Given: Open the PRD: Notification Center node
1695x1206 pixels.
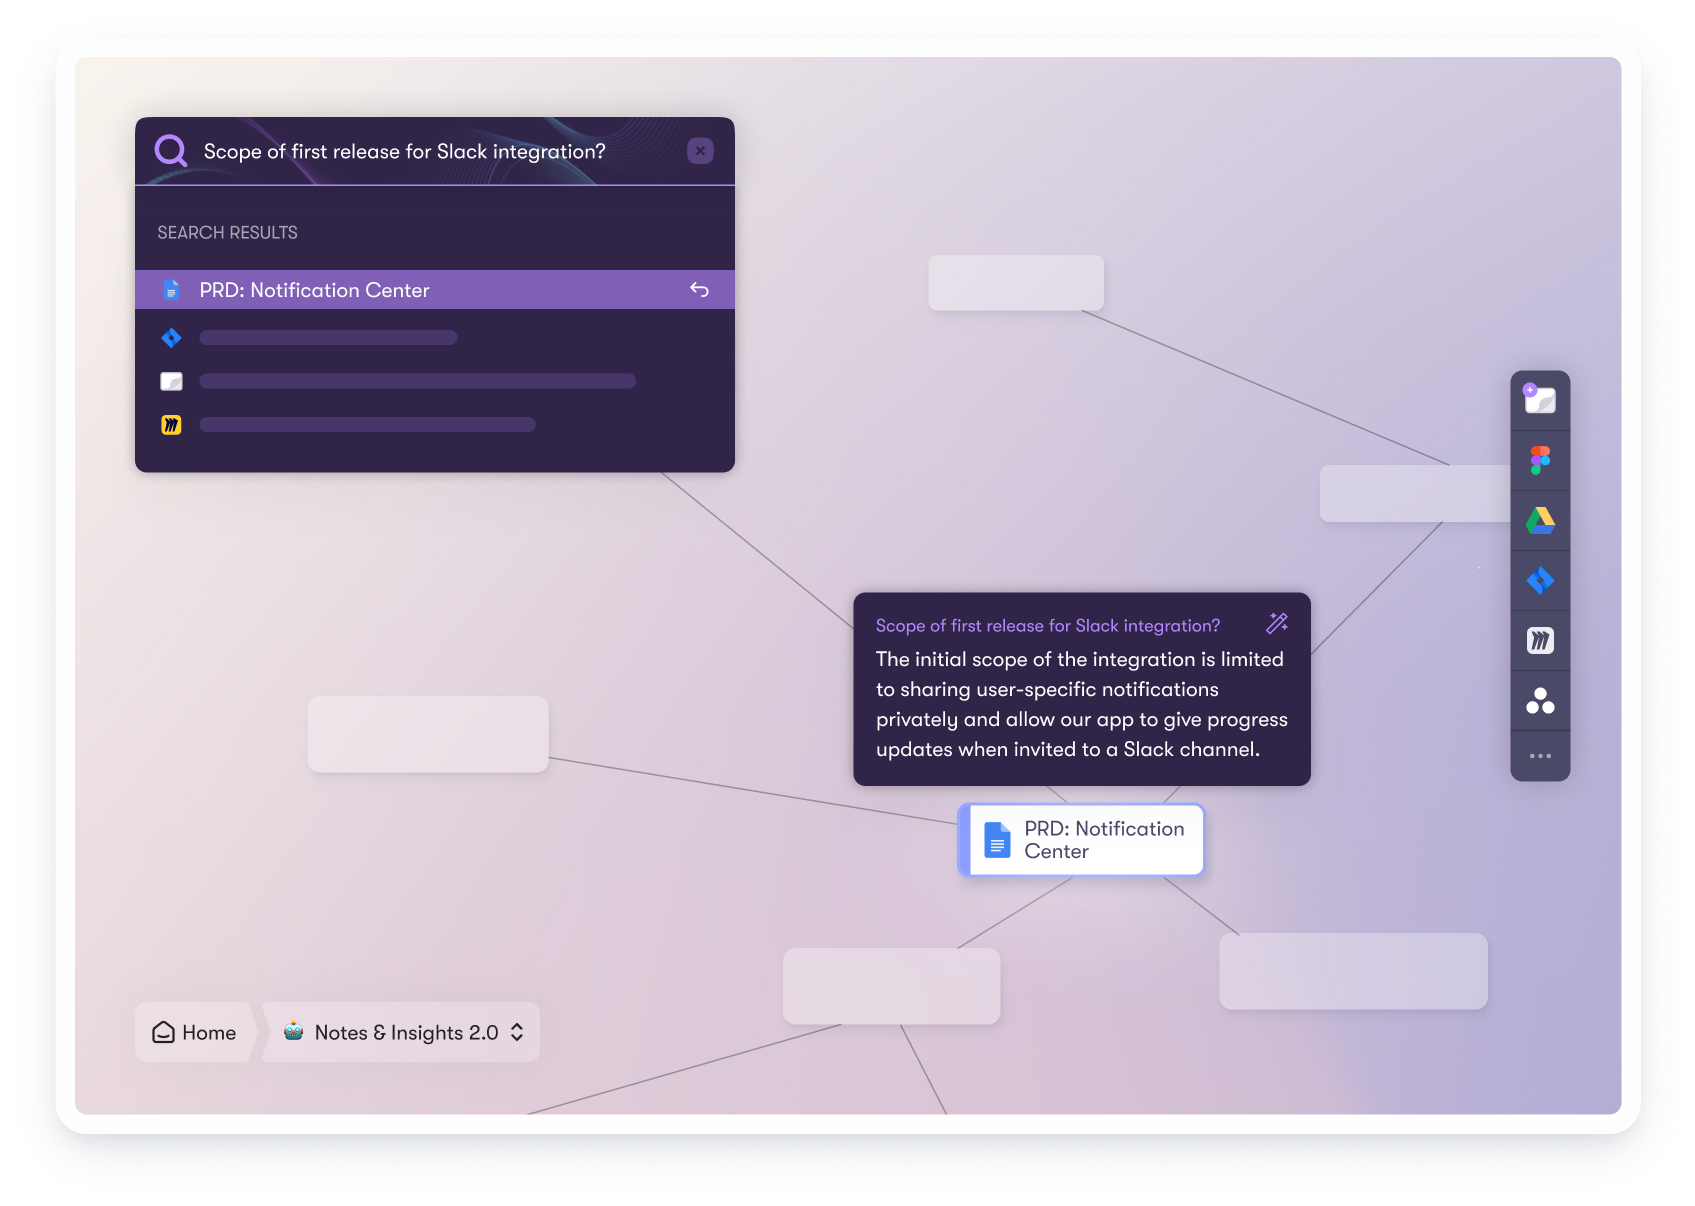Looking at the screenshot, I should (x=1081, y=840).
